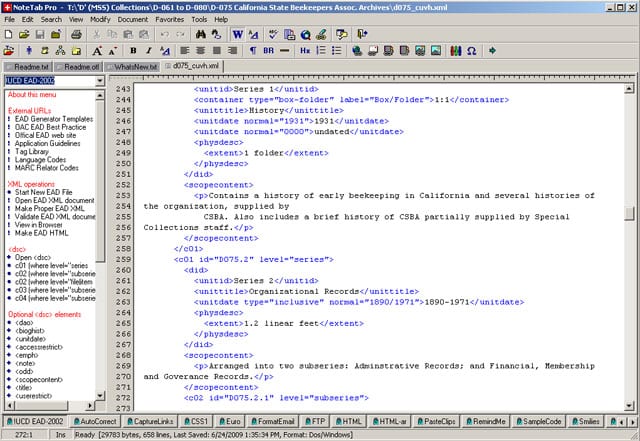Image resolution: width=640 pixels, height=441 pixels.
Task: Toggle Bold formatting button
Action: [x=132, y=50]
